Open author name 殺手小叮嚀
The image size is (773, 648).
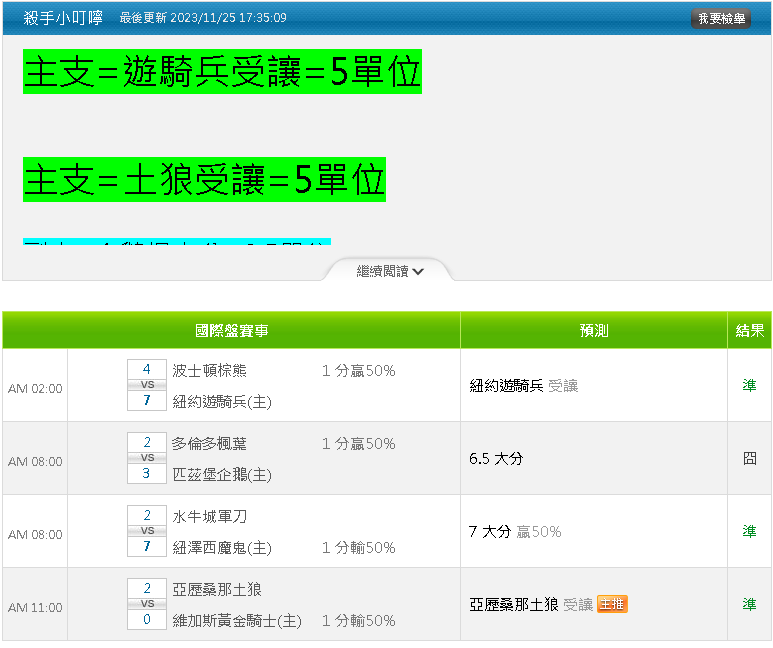coord(63,18)
